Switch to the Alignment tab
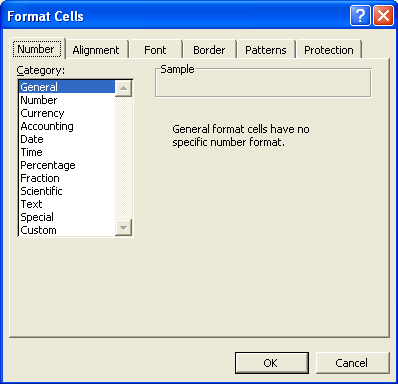 coord(96,50)
